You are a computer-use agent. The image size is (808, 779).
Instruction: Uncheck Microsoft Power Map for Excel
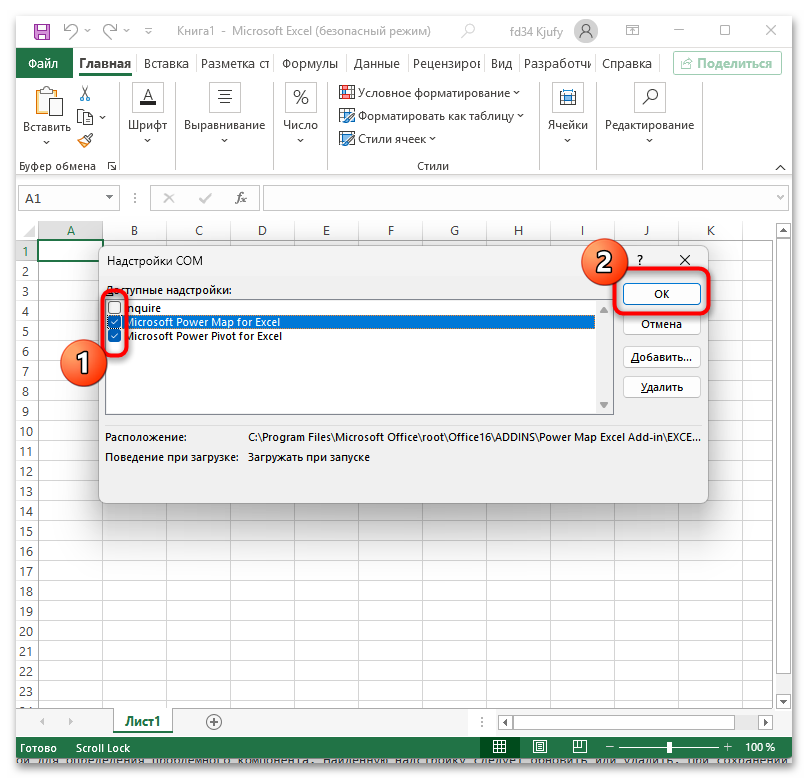115,322
